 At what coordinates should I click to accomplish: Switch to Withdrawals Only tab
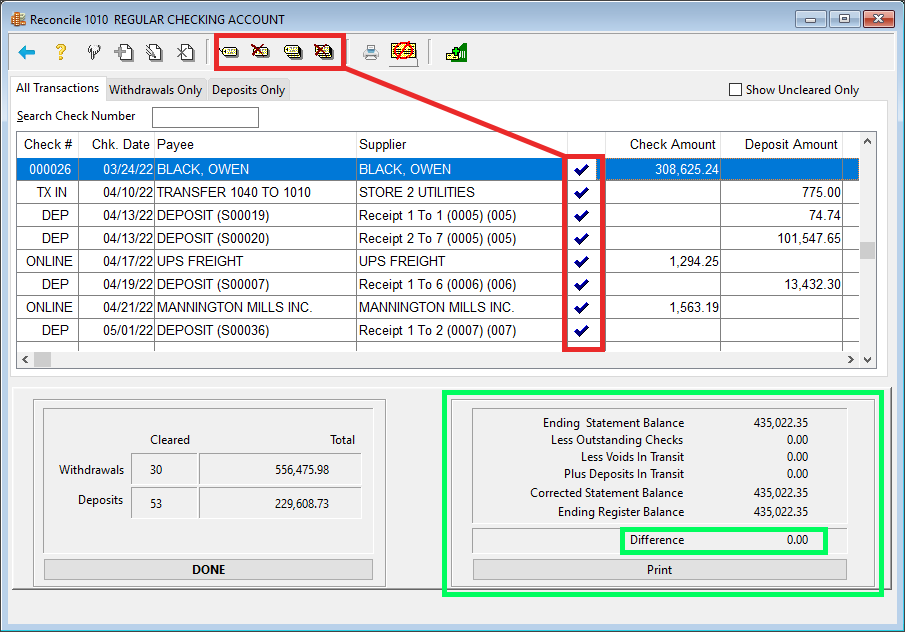click(x=155, y=89)
